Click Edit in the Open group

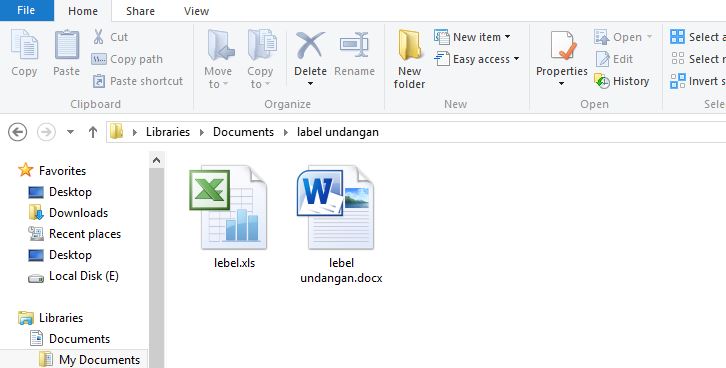614,59
